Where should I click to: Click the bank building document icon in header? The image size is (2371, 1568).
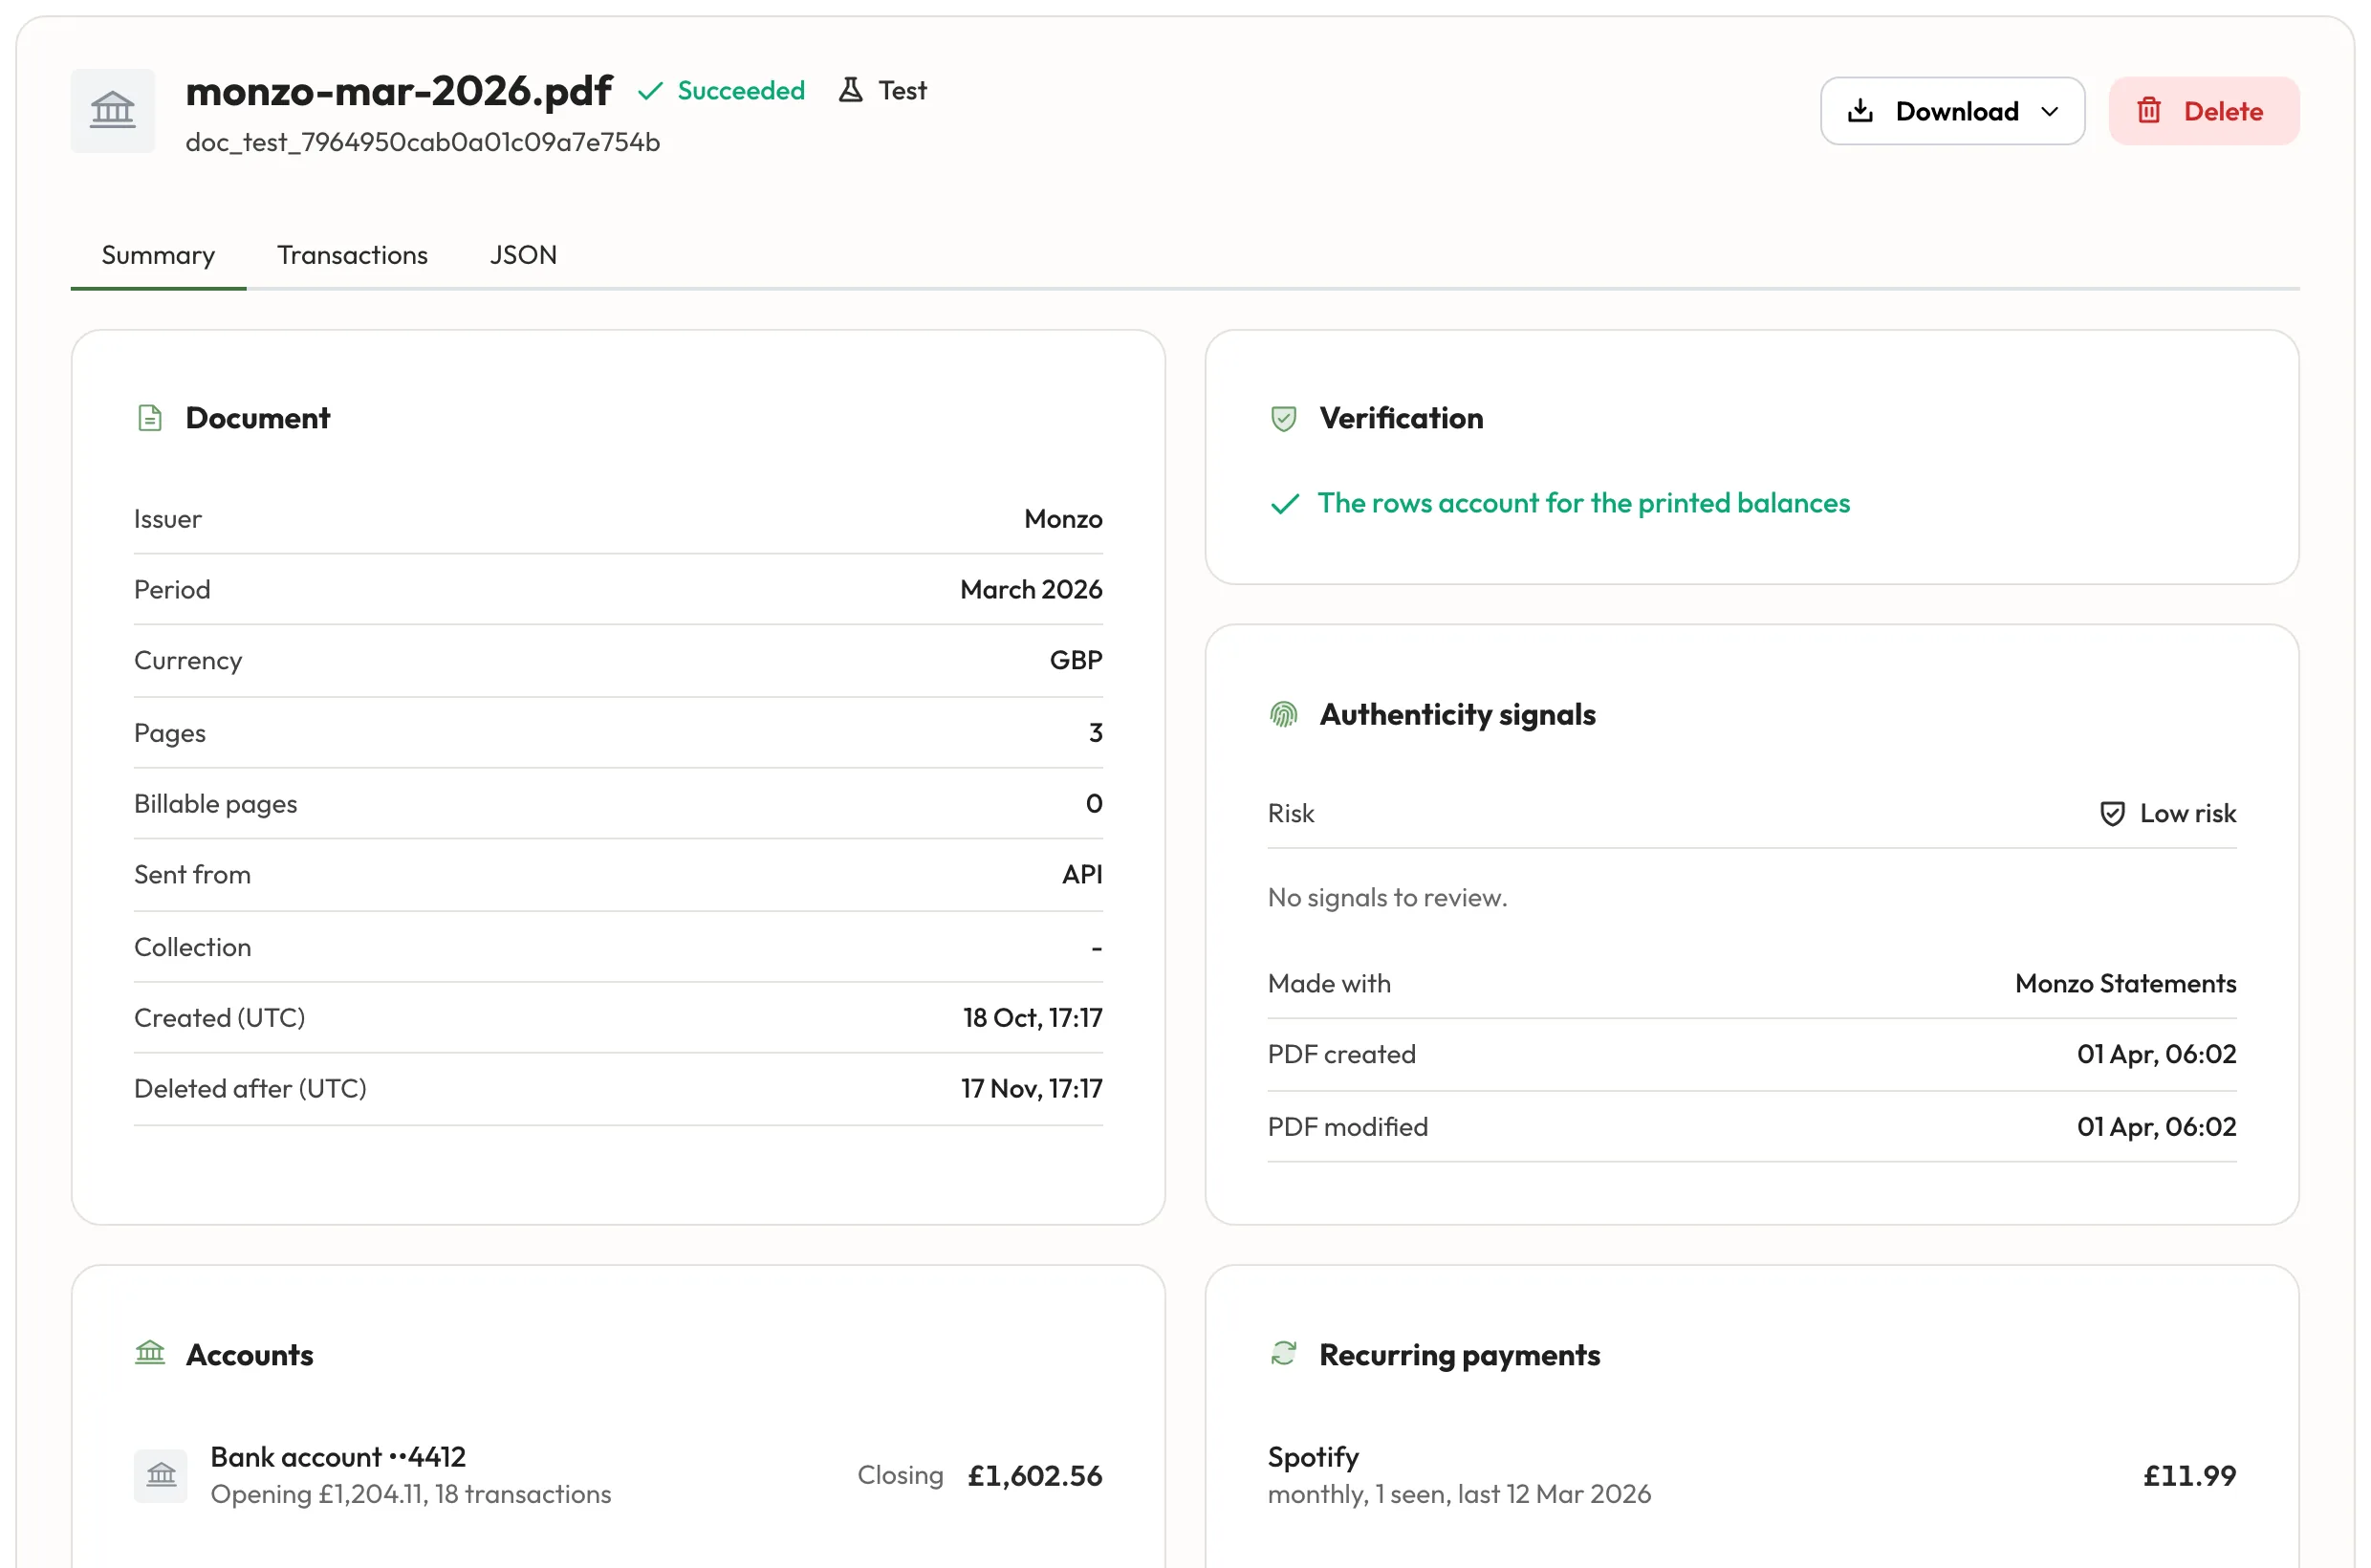(x=112, y=110)
